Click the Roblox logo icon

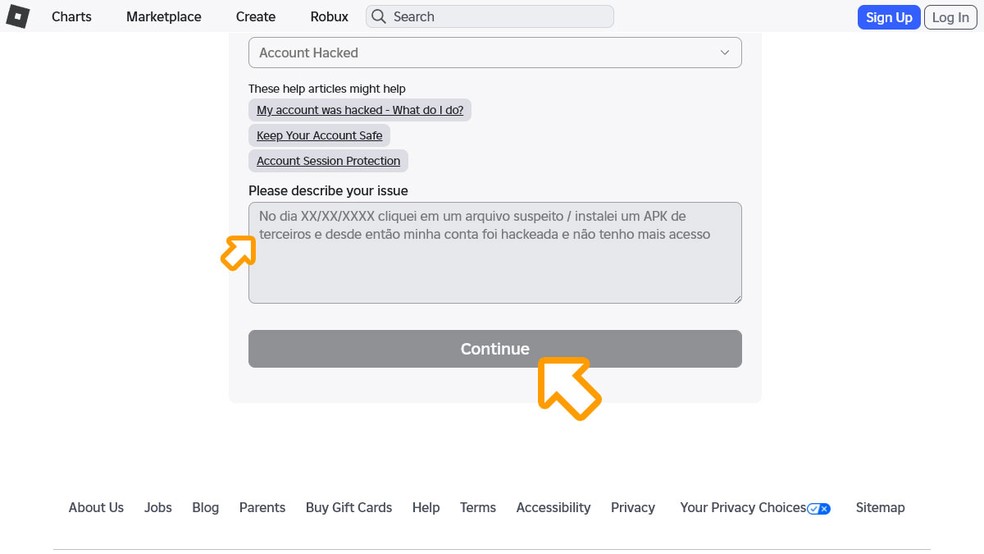tap(18, 16)
